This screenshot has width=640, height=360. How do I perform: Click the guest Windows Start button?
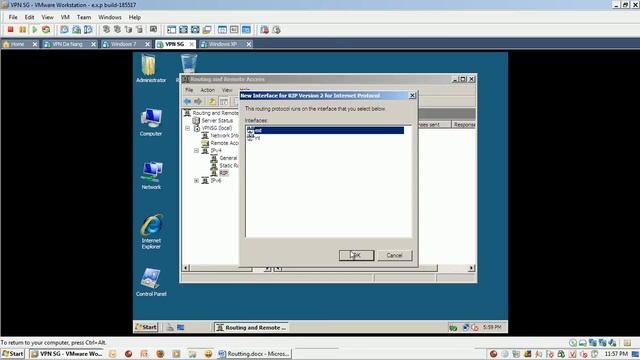point(146,327)
